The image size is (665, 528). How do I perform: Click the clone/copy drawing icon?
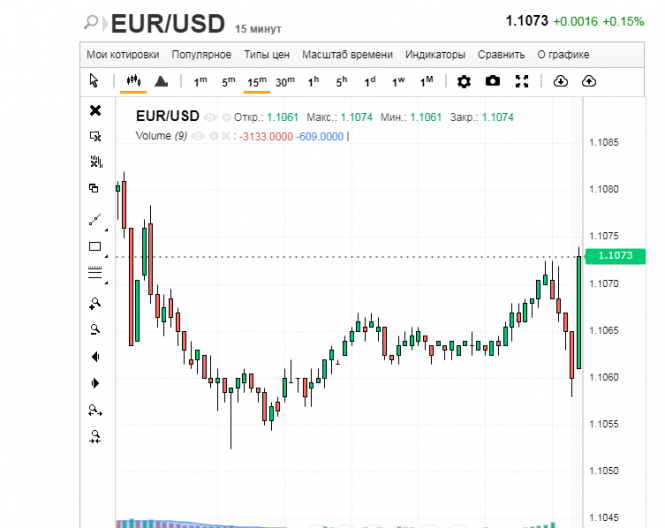94,188
